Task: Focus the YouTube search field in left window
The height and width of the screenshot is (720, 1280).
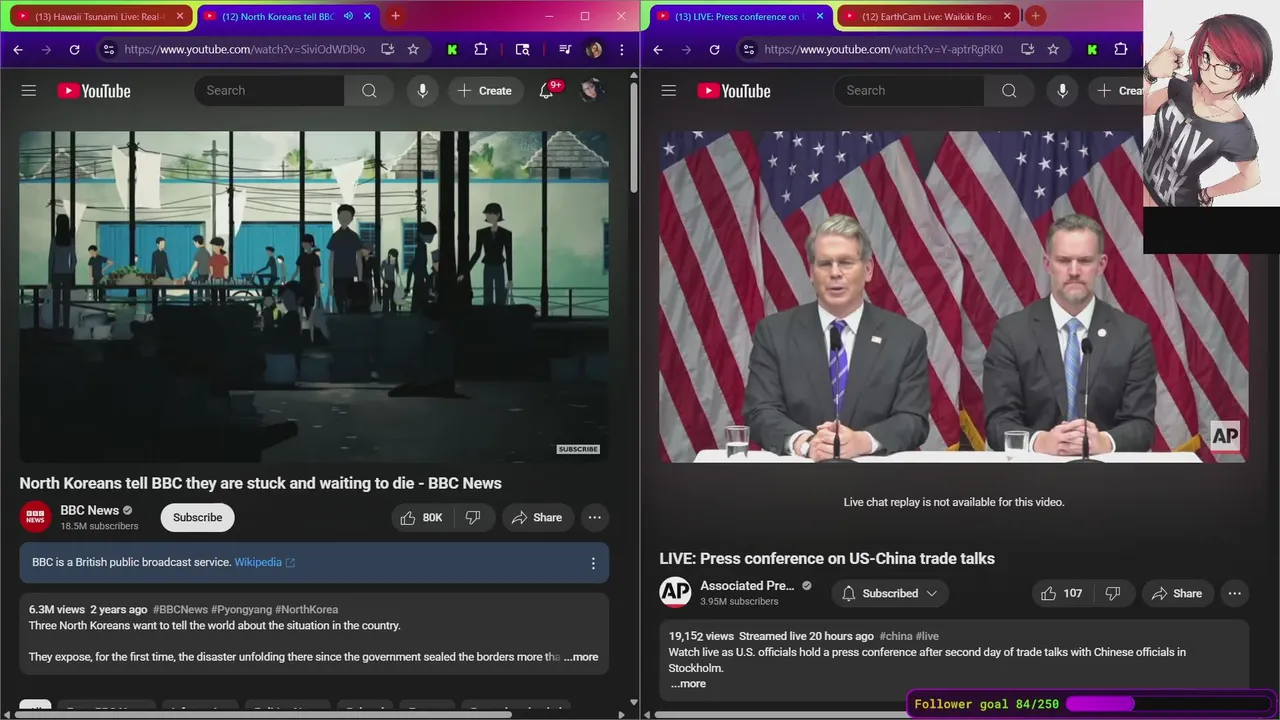Action: [269, 91]
